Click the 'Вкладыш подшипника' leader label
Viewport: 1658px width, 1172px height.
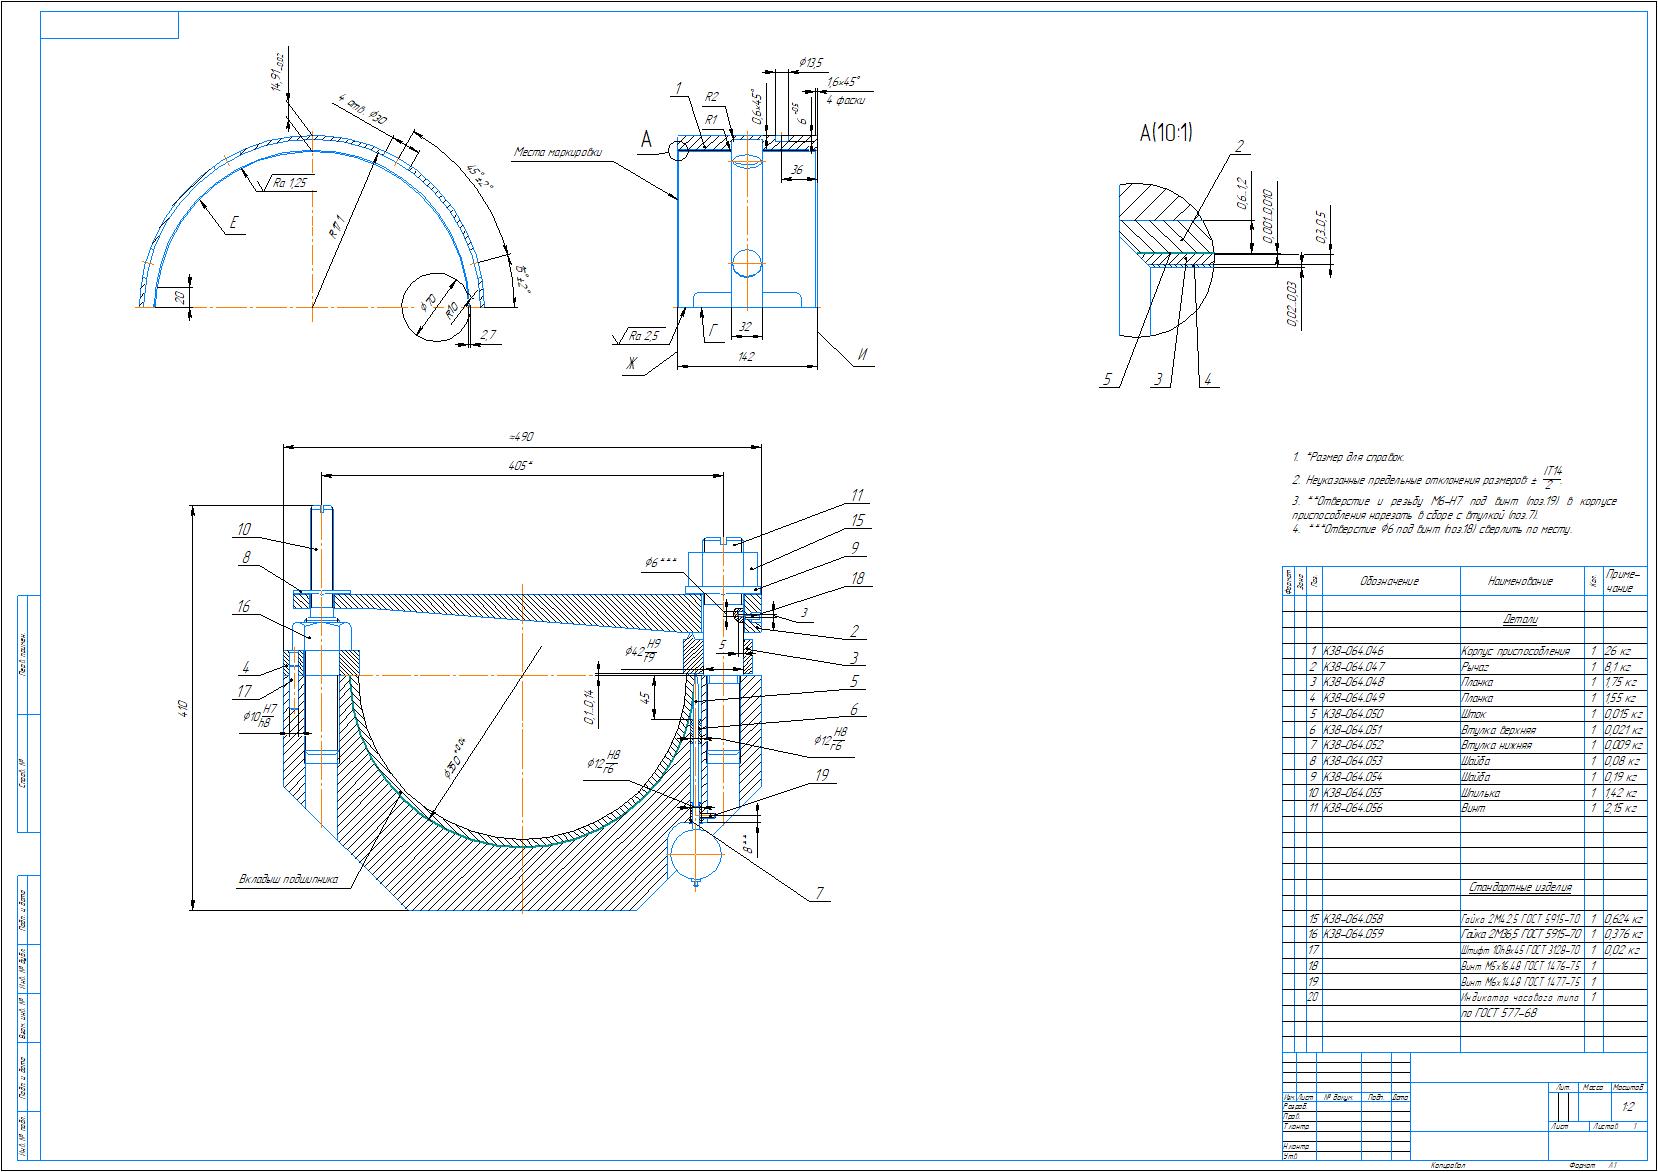[x=289, y=881]
